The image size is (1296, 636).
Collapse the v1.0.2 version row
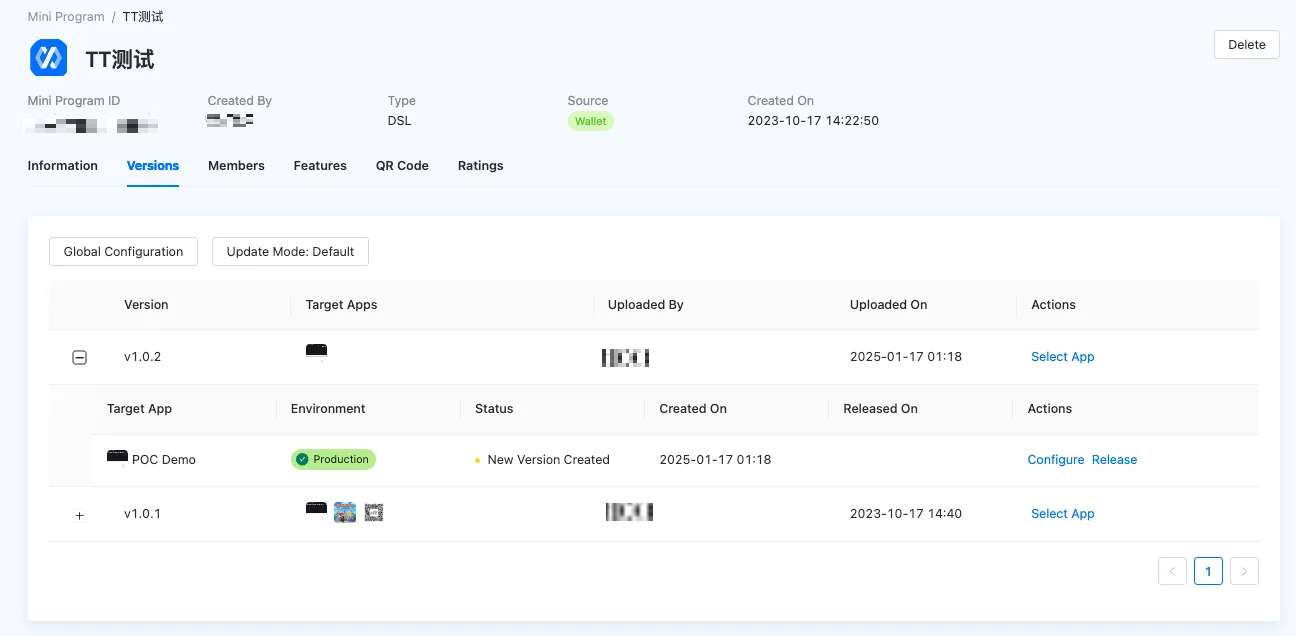[x=80, y=358]
